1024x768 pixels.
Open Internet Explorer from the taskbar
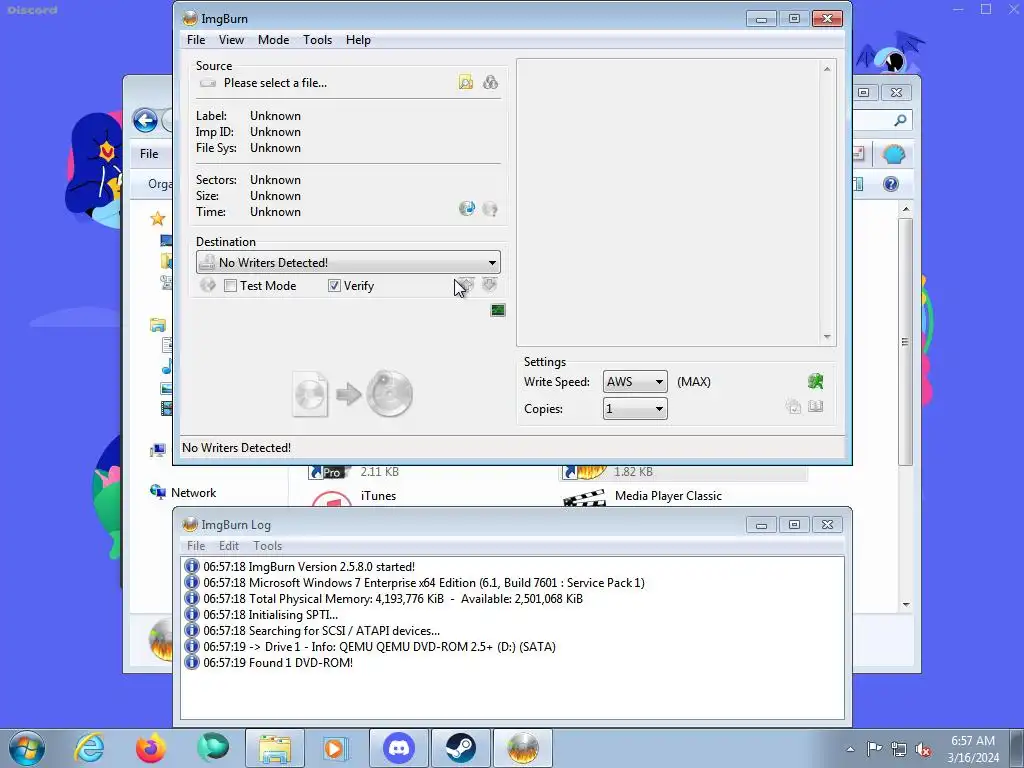(x=89, y=748)
